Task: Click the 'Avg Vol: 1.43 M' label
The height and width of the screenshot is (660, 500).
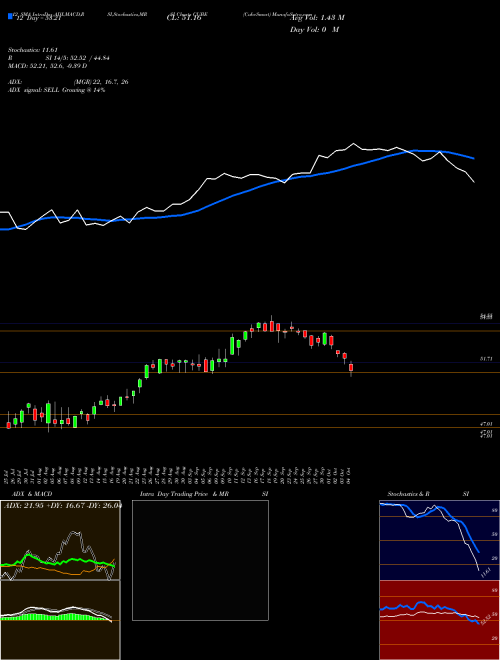Action: [x=317, y=18]
